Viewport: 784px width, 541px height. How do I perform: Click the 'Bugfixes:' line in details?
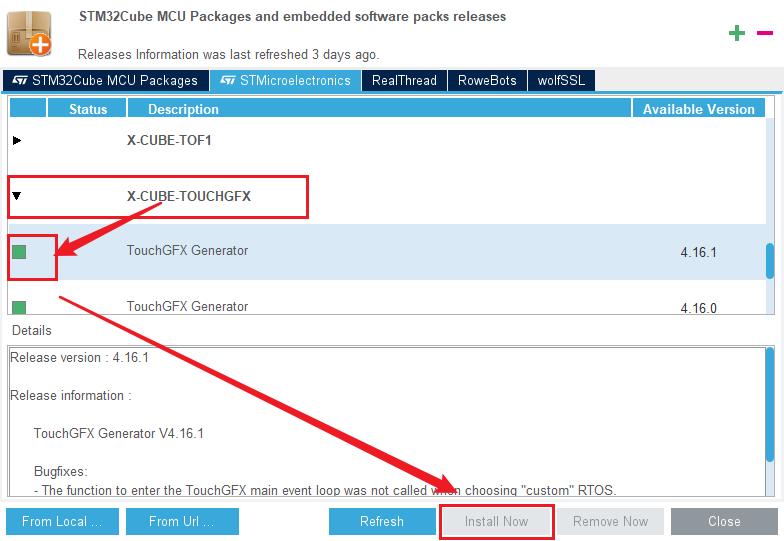[x=60, y=472]
